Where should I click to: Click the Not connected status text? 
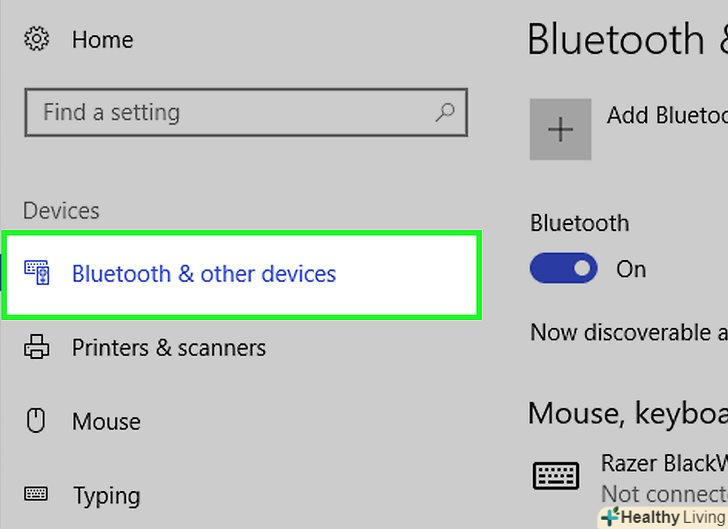click(663, 494)
